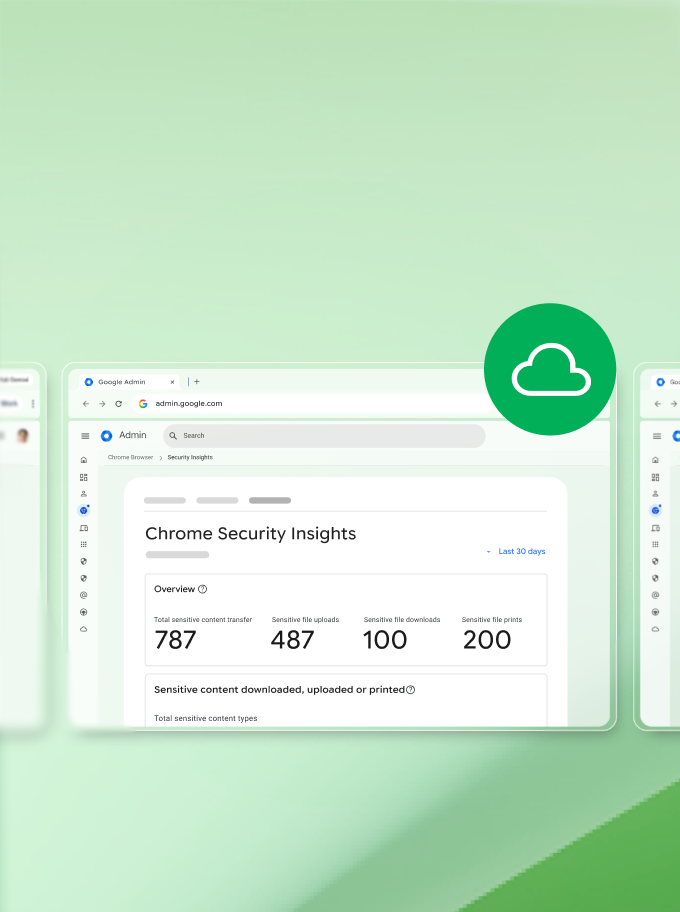Go back in the right window browser
Viewport: 680px width, 912px height.
[x=657, y=404]
